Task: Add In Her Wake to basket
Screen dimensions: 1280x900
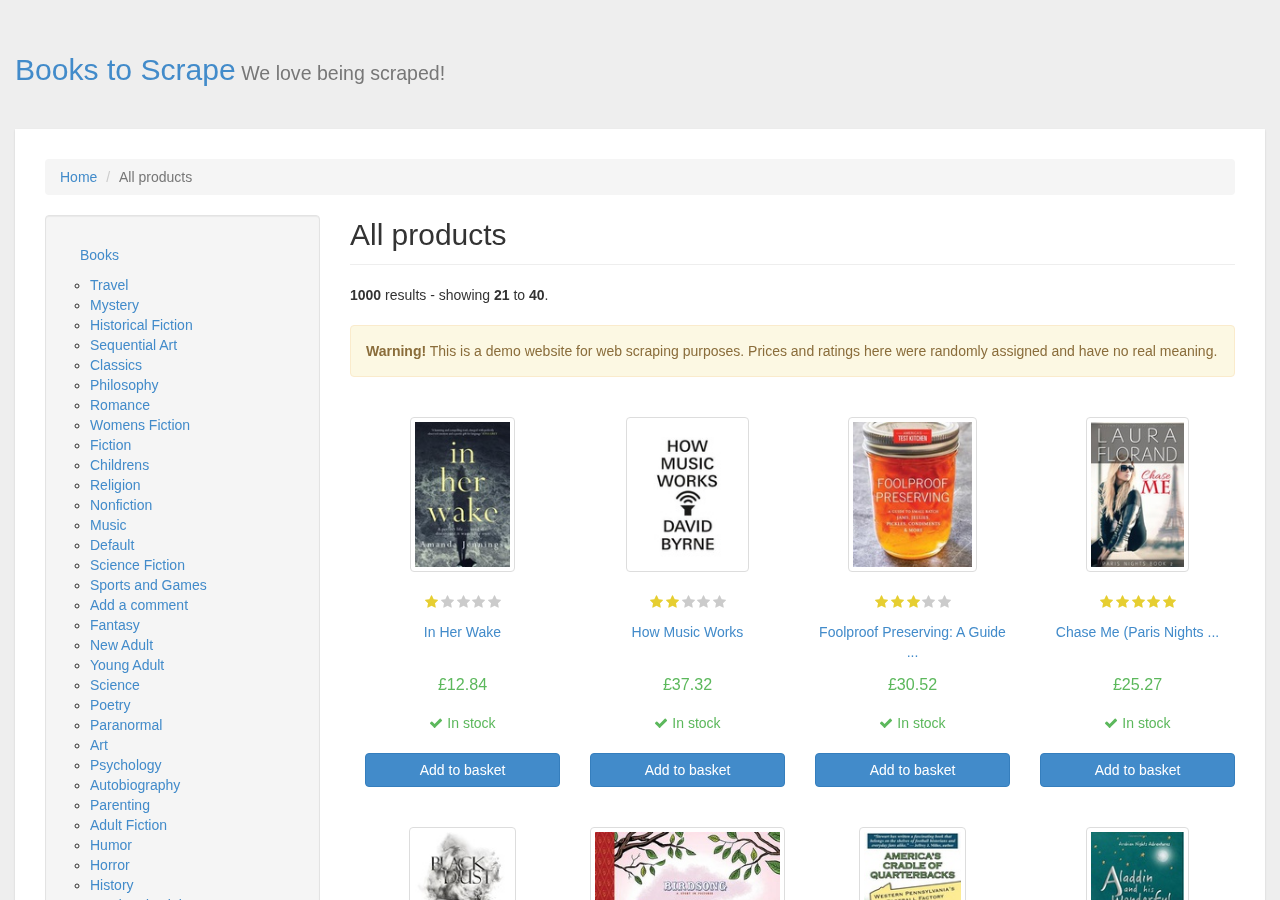Action: coord(462,770)
